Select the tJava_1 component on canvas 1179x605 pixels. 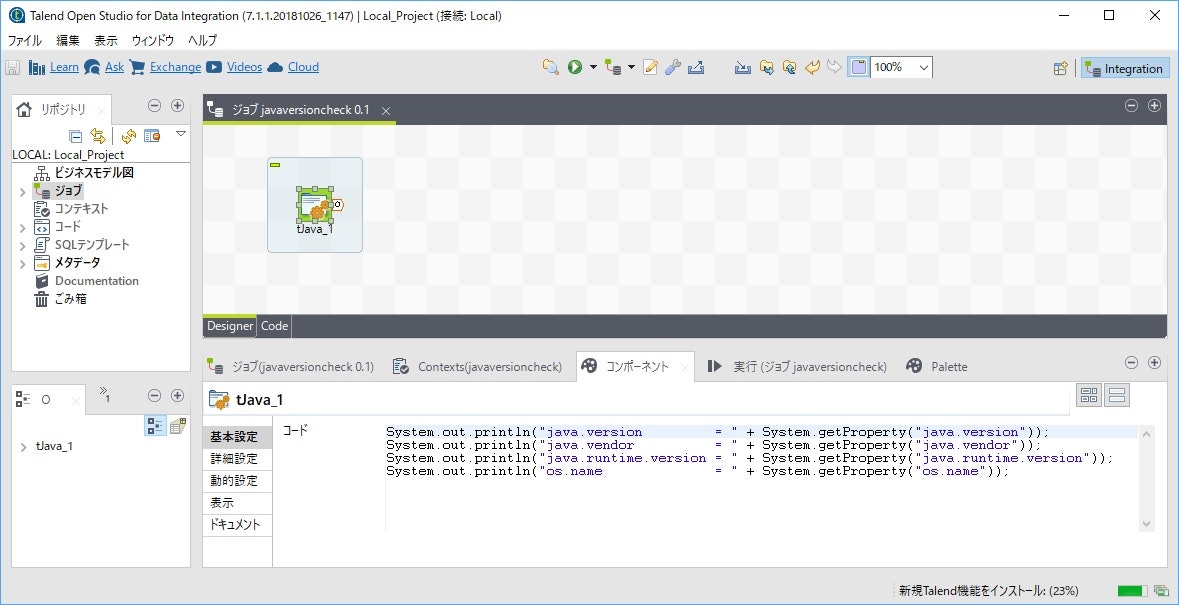(315, 205)
